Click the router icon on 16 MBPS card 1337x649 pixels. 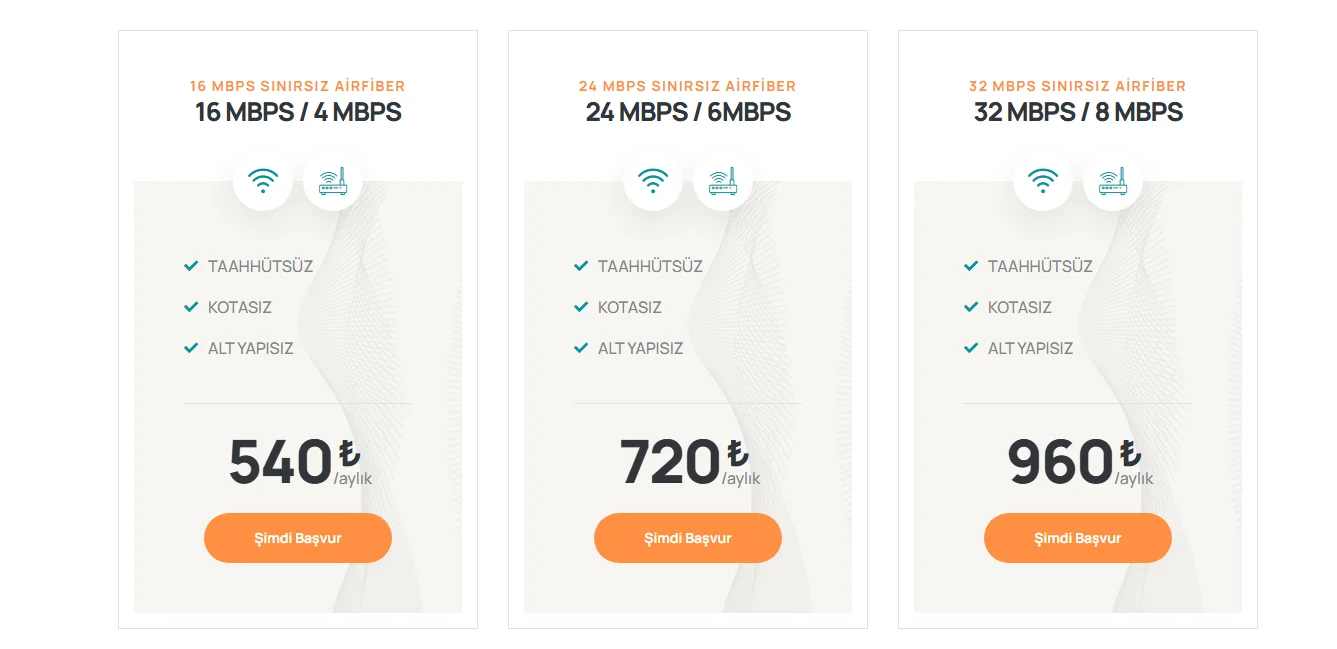tap(333, 181)
